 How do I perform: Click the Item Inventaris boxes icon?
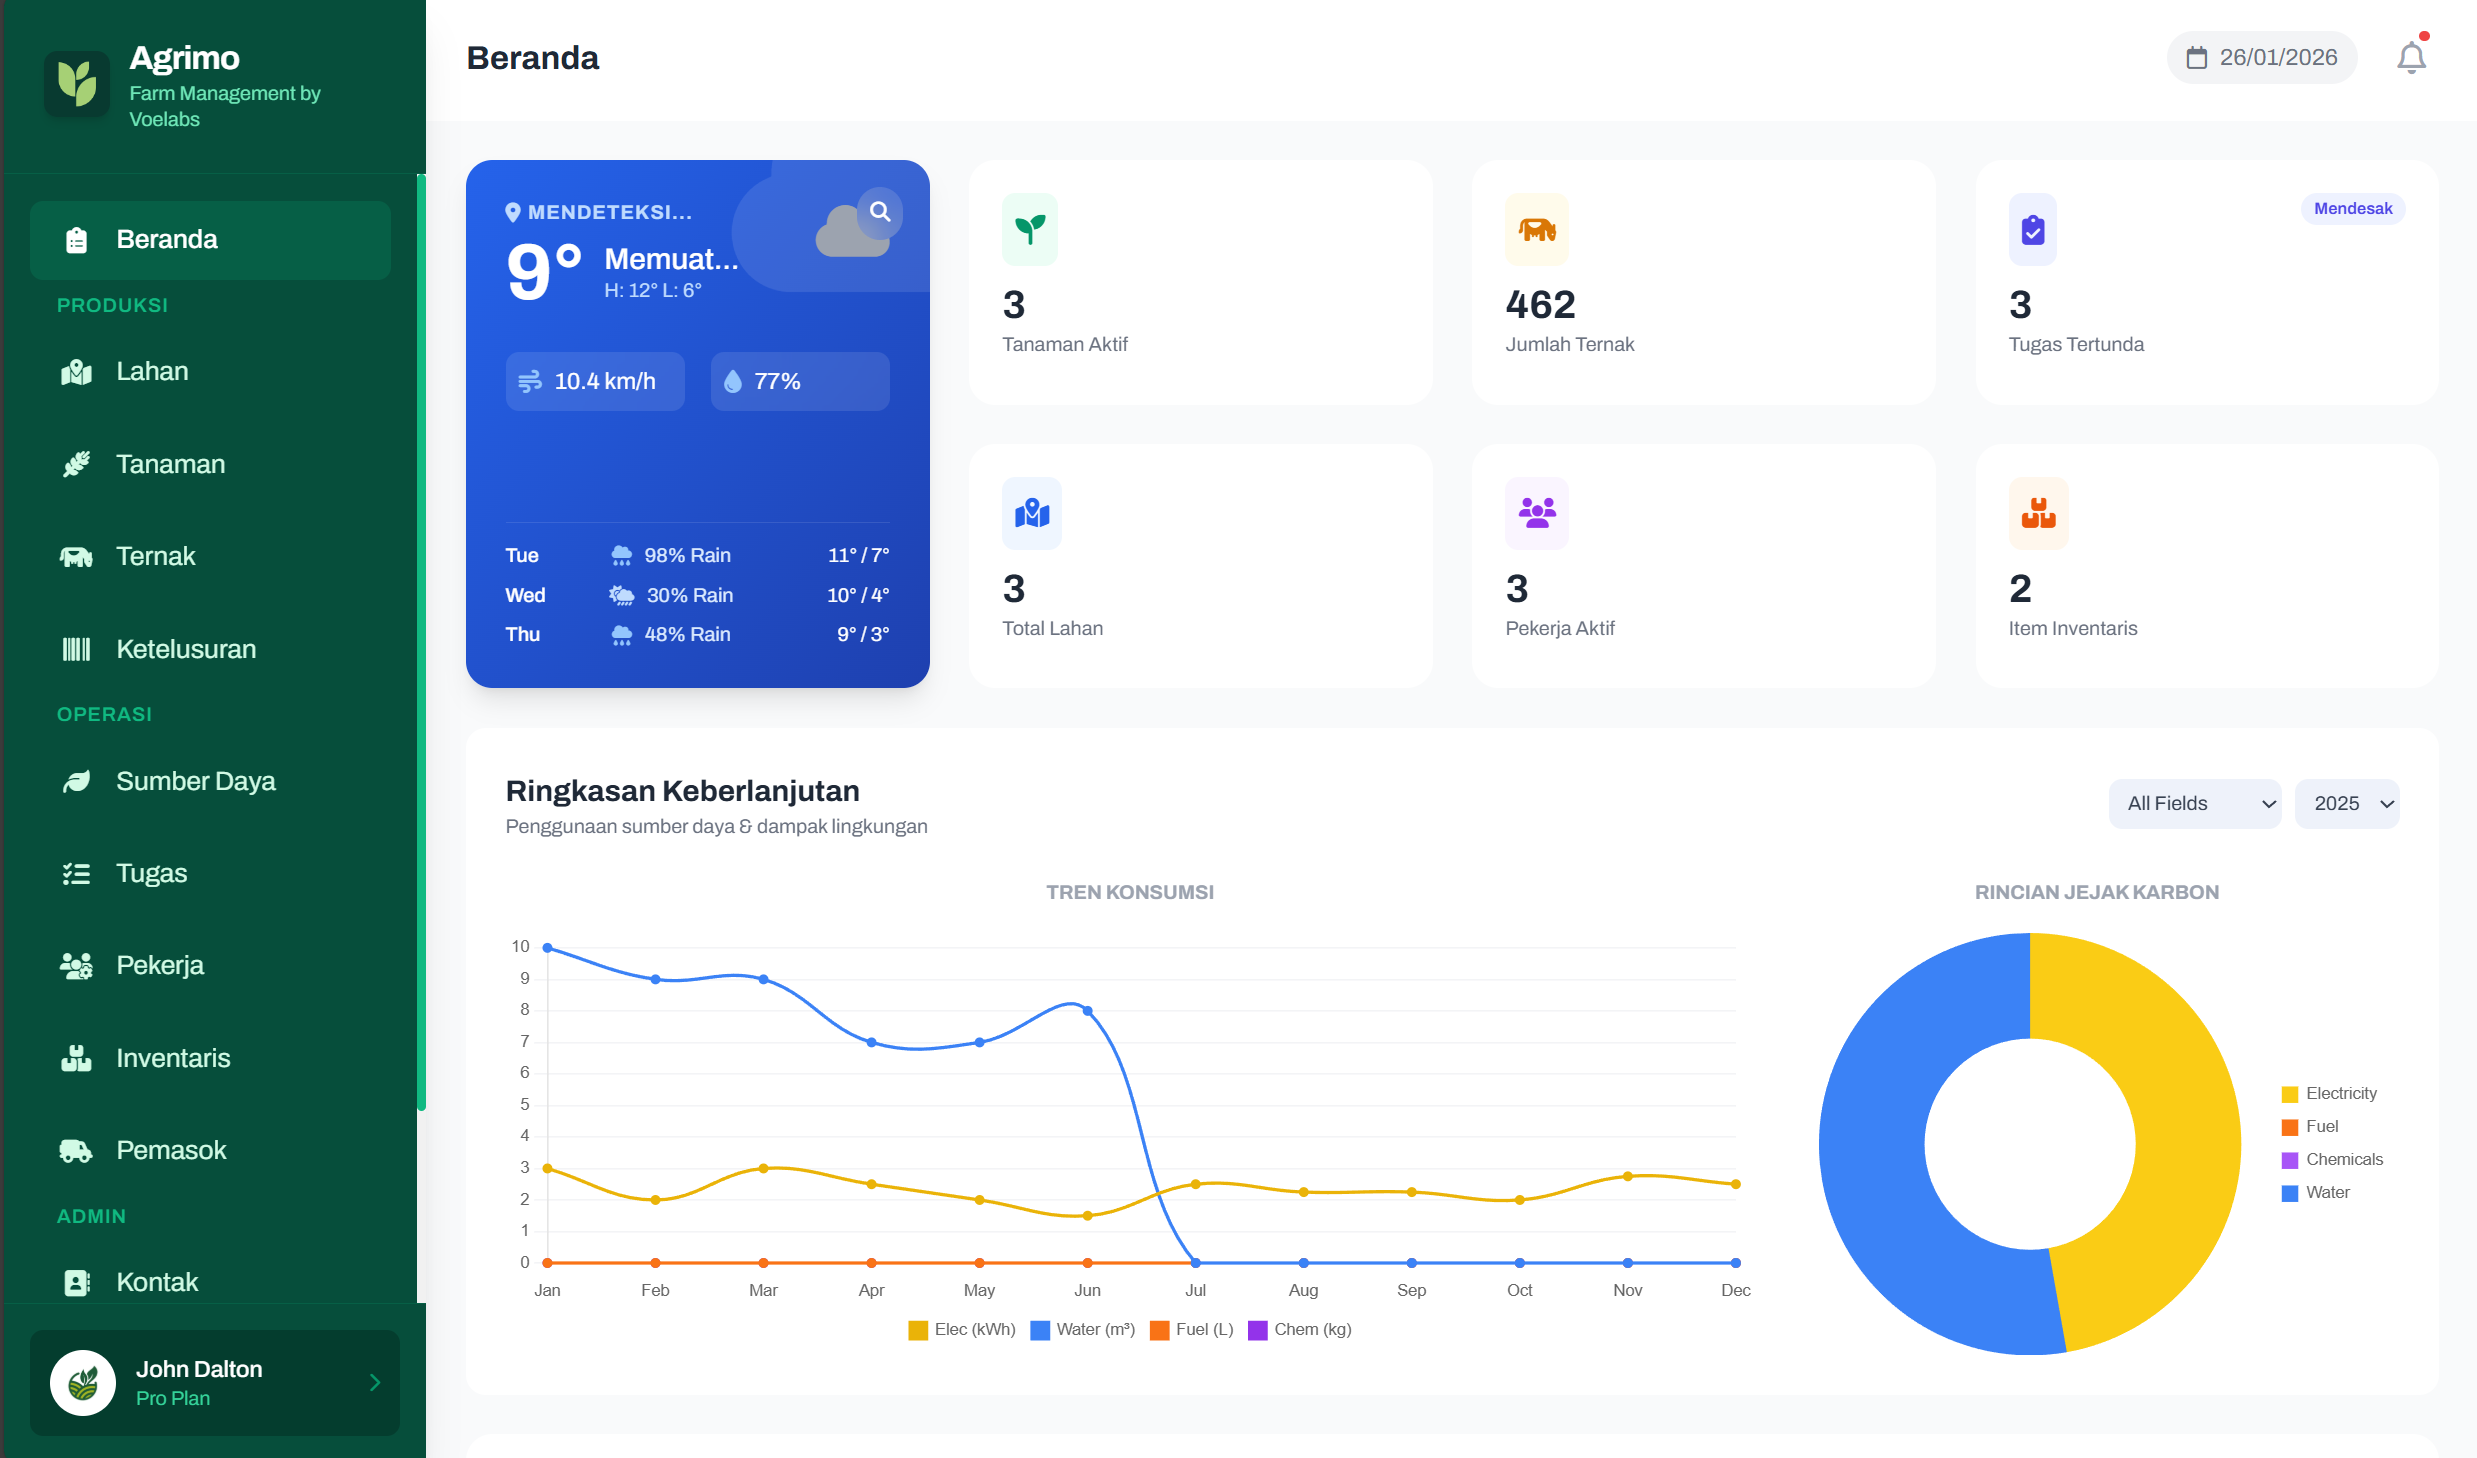coord(2037,513)
